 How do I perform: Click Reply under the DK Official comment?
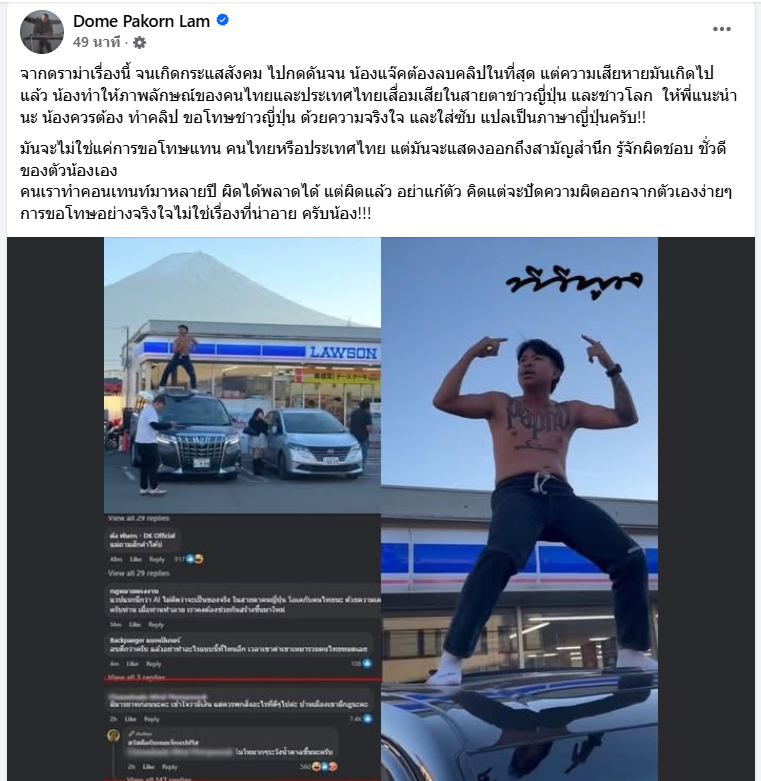pos(157,559)
